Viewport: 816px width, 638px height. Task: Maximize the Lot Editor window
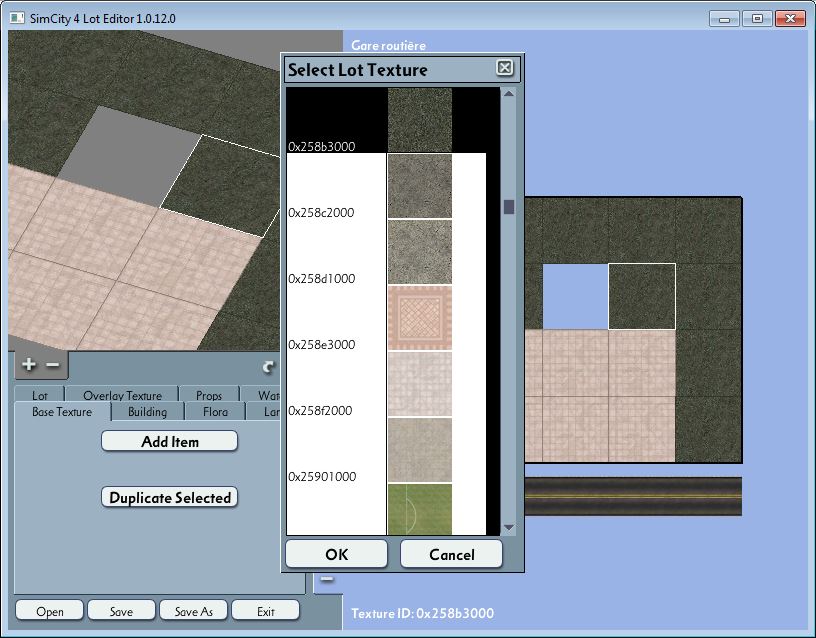coord(757,19)
